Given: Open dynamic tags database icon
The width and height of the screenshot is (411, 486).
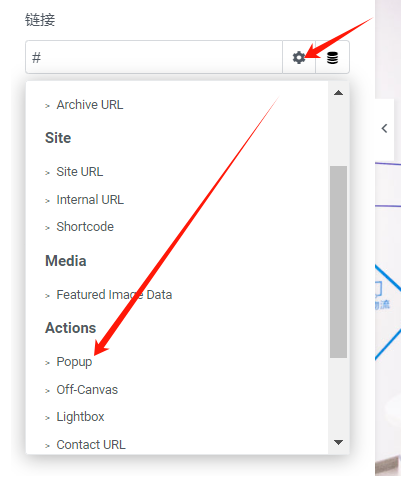Looking at the screenshot, I should (x=332, y=57).
